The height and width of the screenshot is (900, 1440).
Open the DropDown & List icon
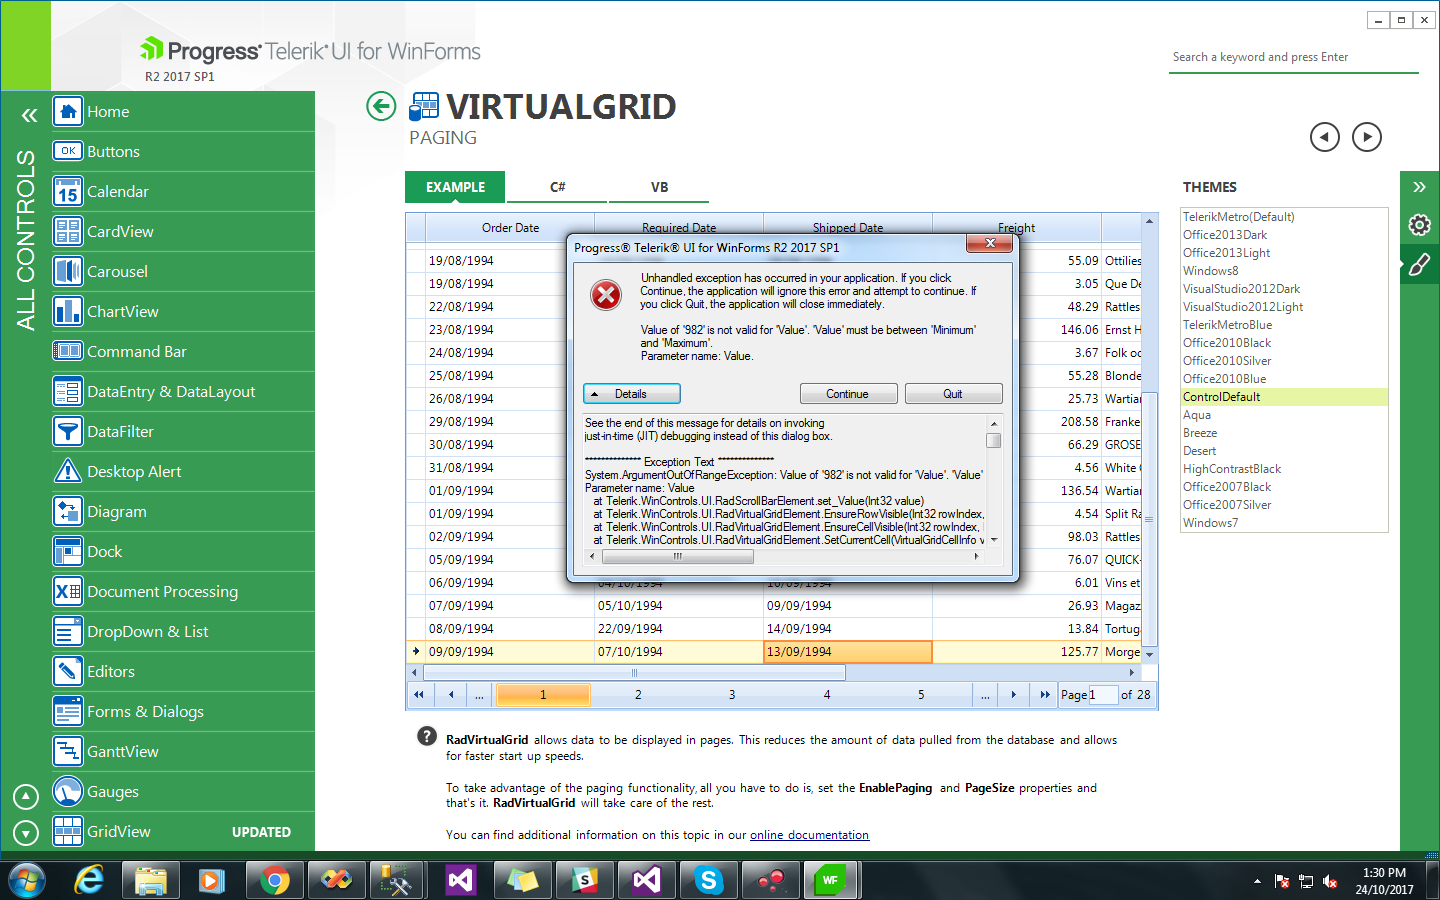(x=68, y=631)
